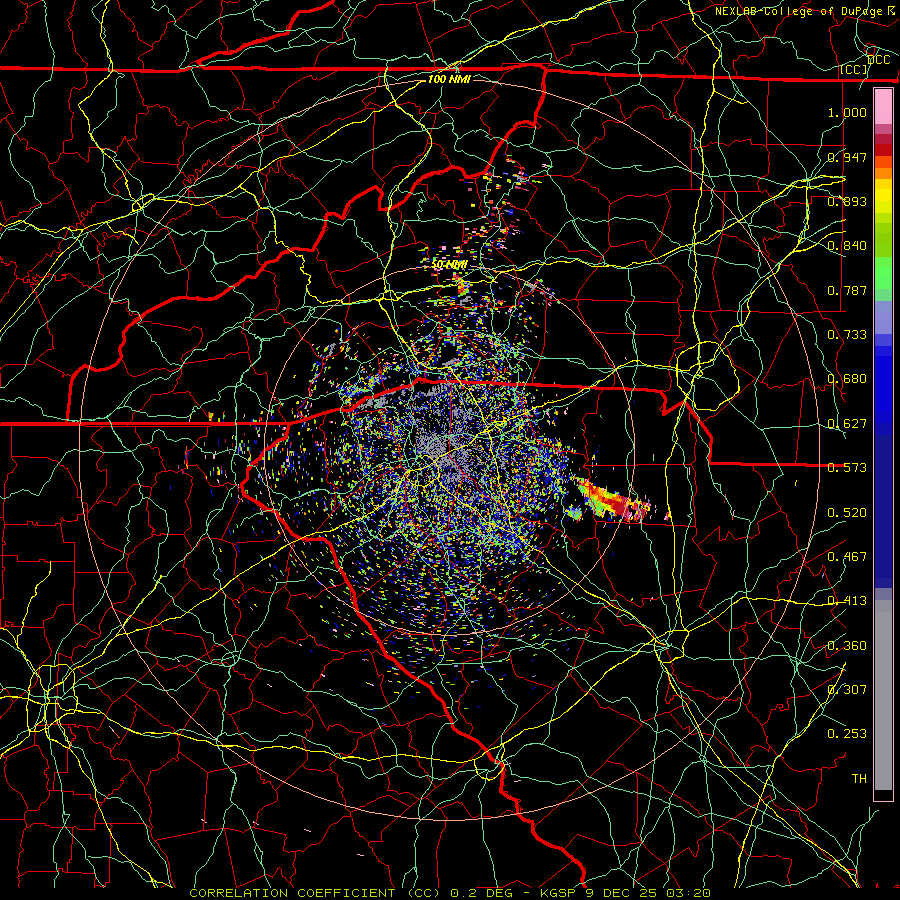This screenshot has width=900, height=900.
Task: Click the 0.840 legend value
Action: (x=847, y=246)
